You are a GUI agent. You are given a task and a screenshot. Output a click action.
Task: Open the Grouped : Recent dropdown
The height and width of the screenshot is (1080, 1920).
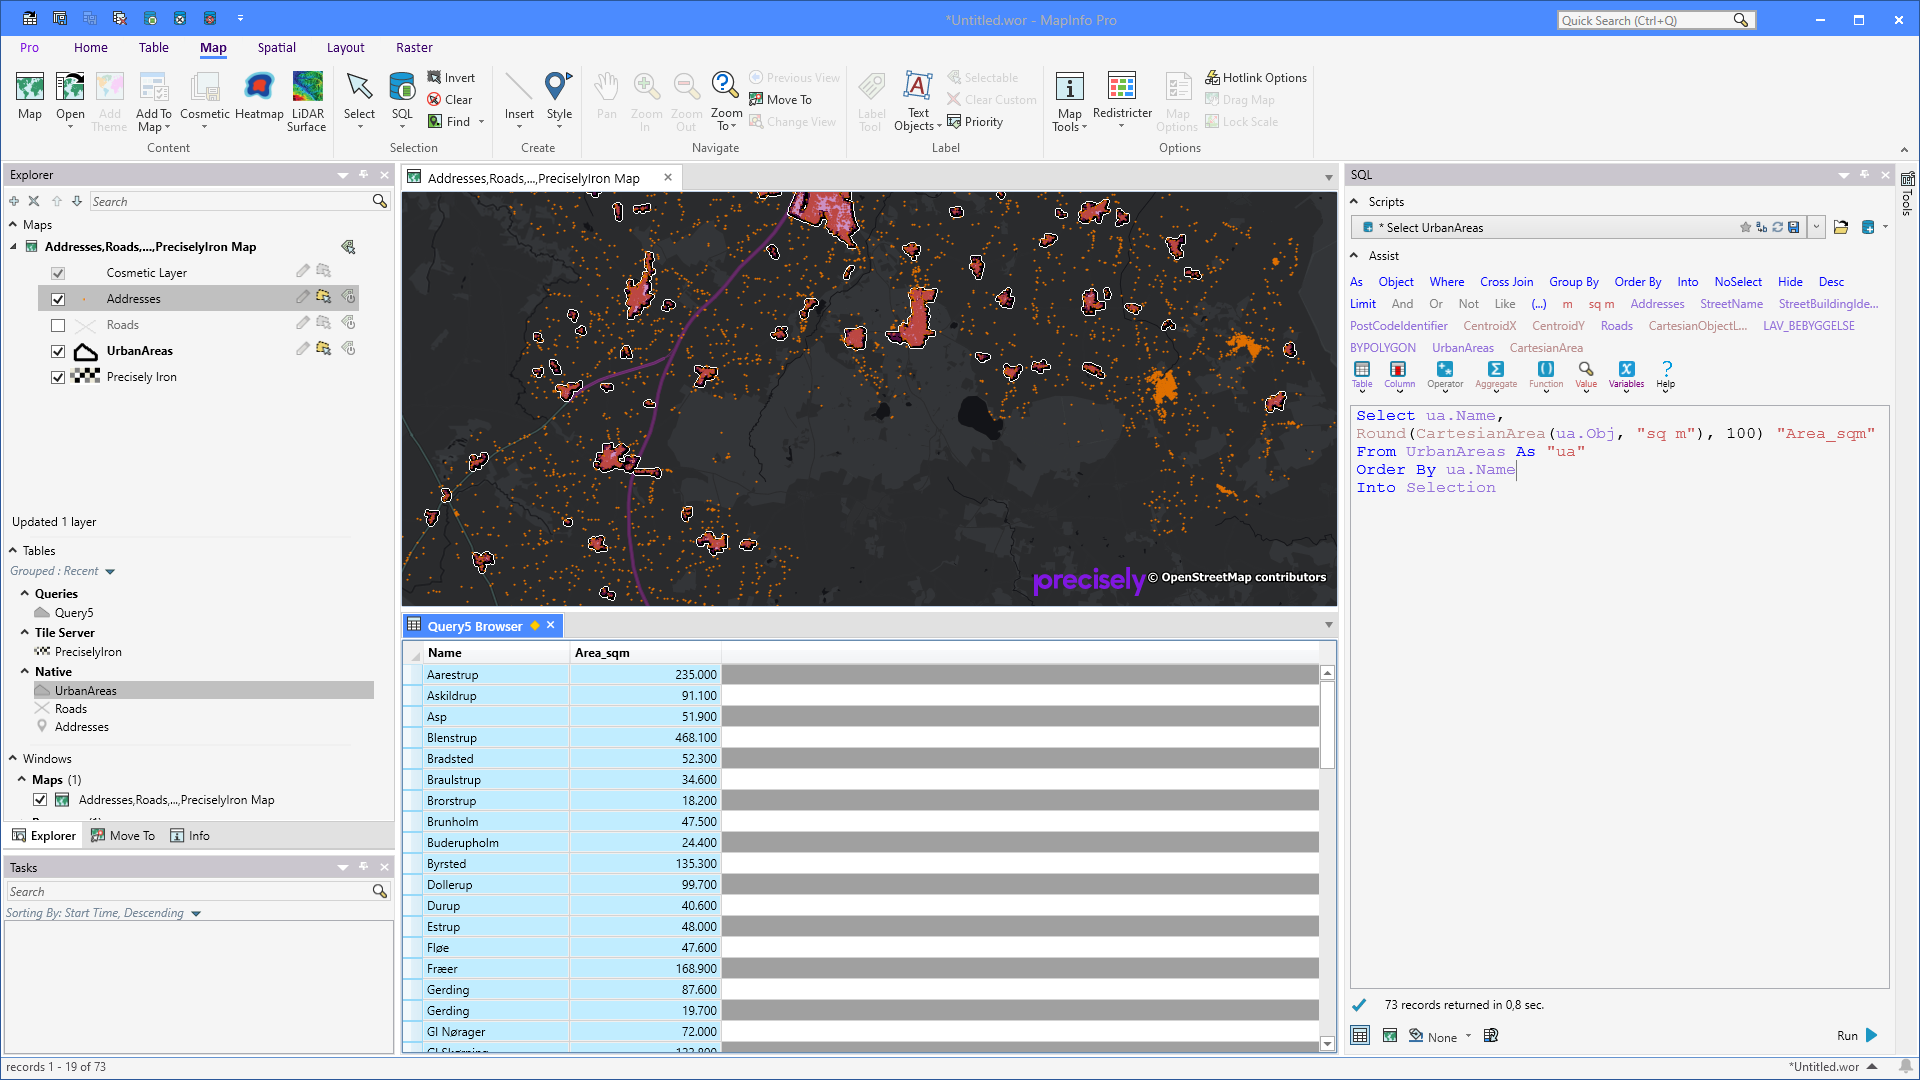coord(109,571)
